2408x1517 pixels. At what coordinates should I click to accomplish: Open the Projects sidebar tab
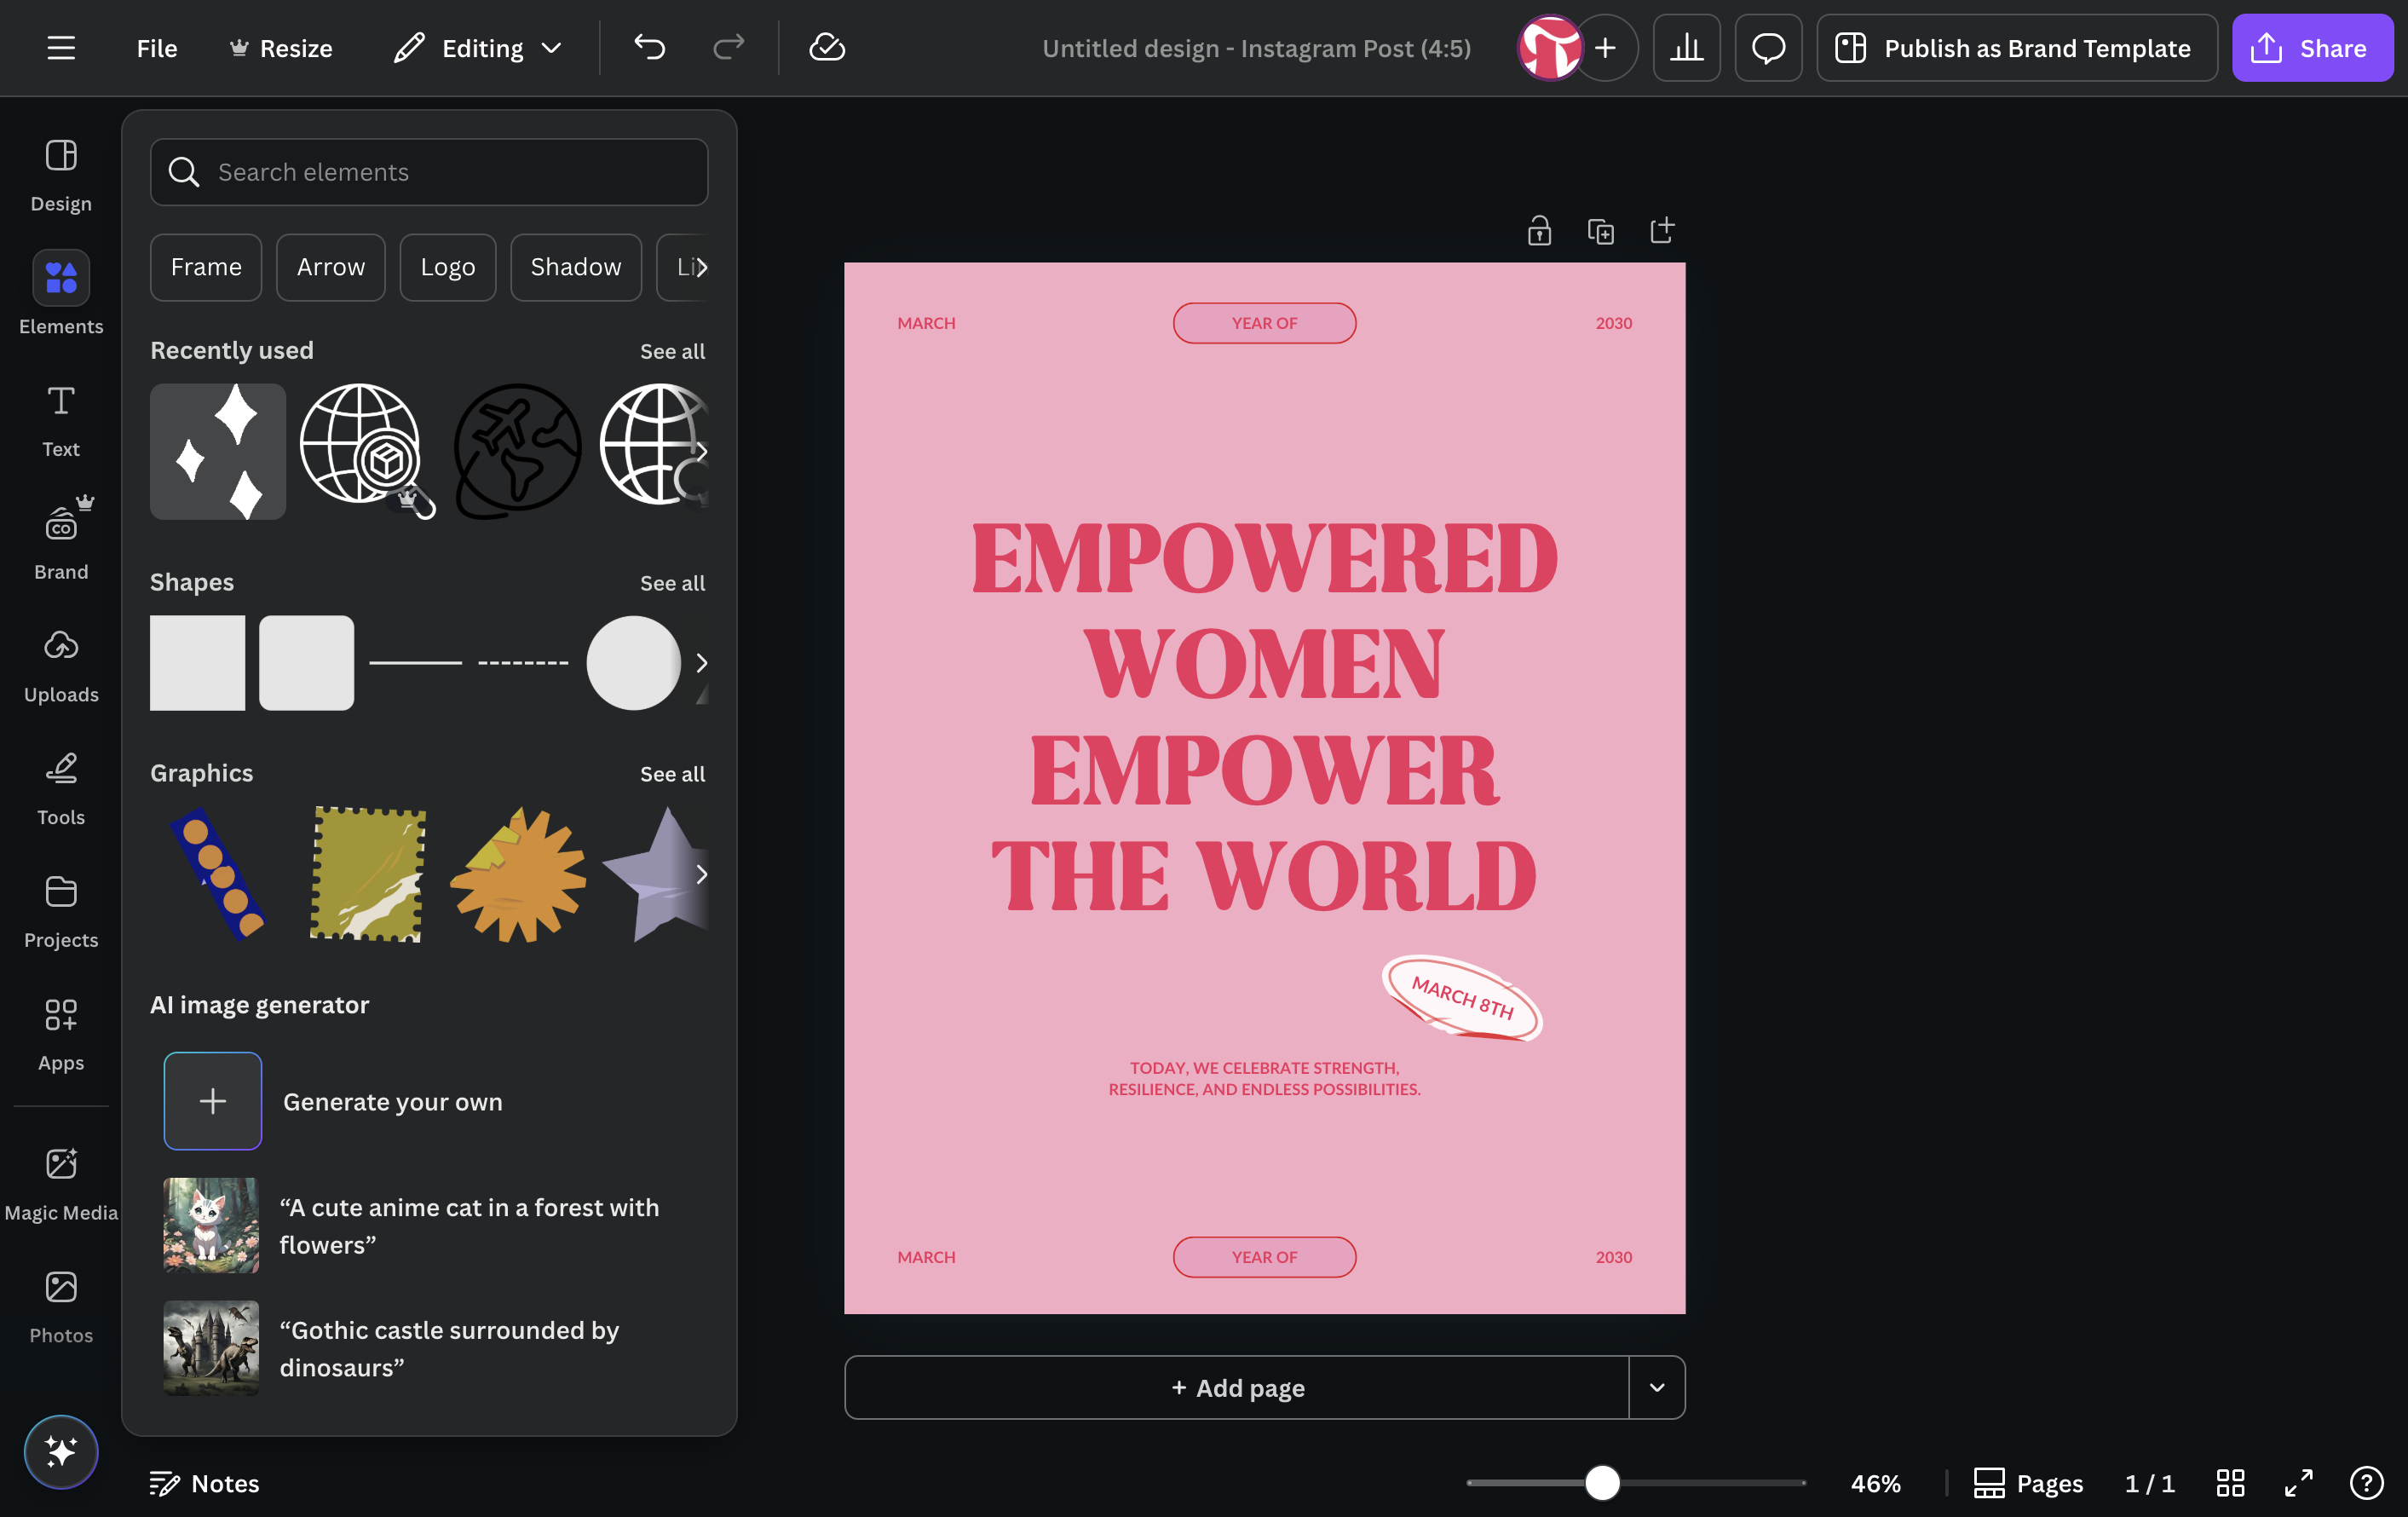pyautogui.click(x=61, y=912)
